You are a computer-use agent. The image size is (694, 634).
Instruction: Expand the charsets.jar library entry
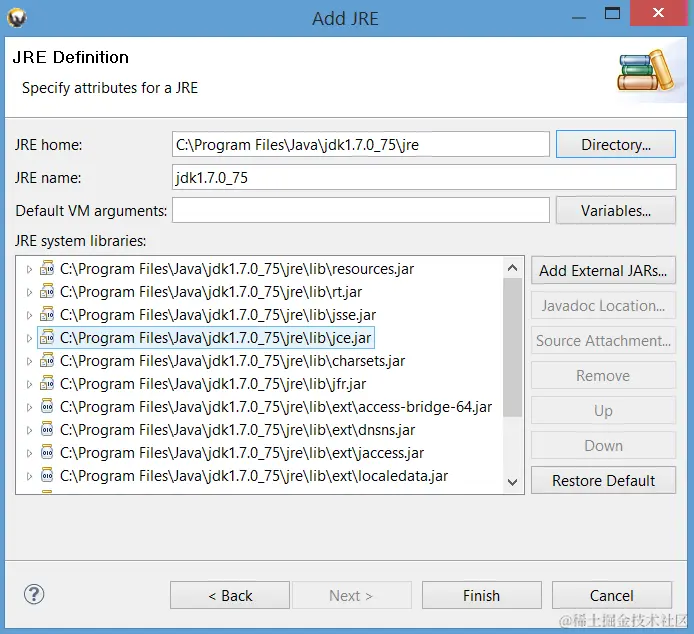click(29, 361)
